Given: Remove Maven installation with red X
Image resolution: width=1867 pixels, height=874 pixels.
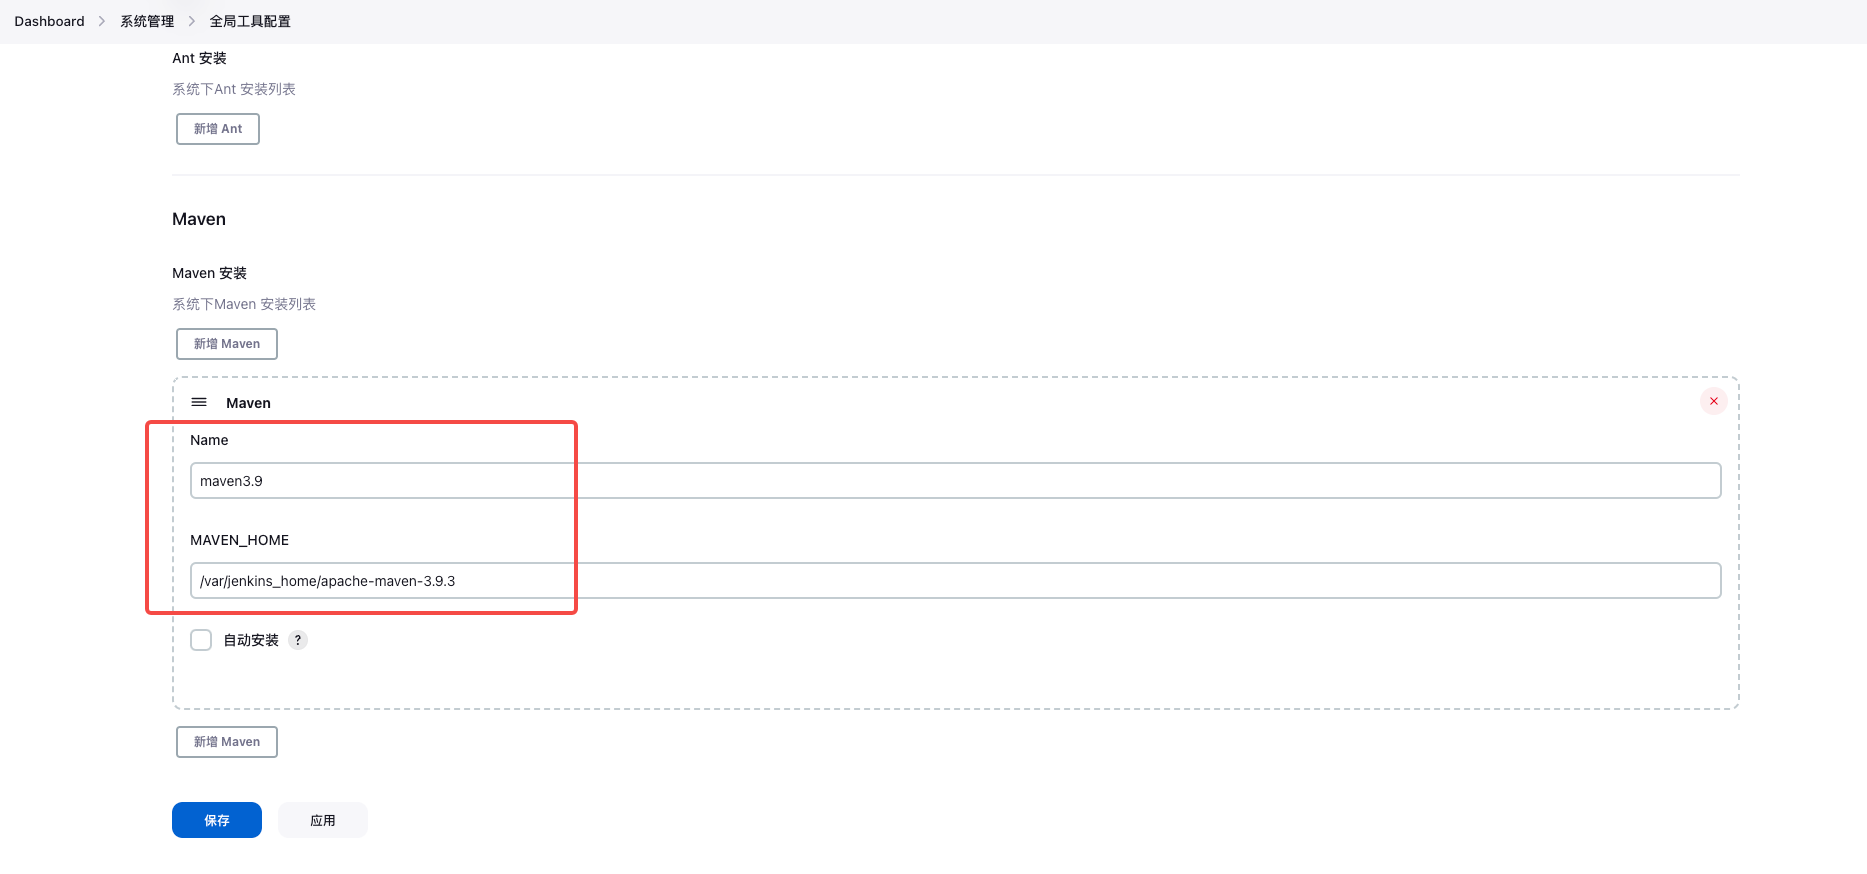Looking at the screenshot, I should (1714, 401).
